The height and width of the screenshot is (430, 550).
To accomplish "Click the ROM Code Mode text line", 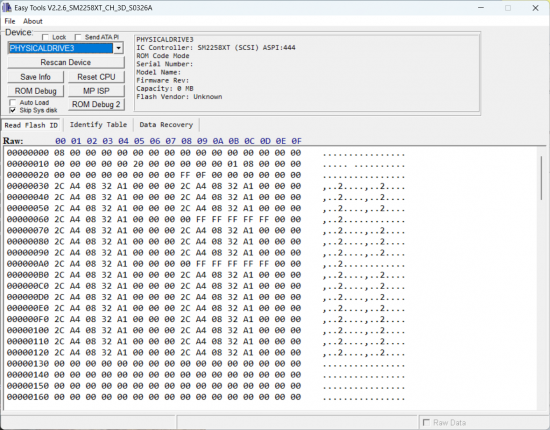I will 163,56.
